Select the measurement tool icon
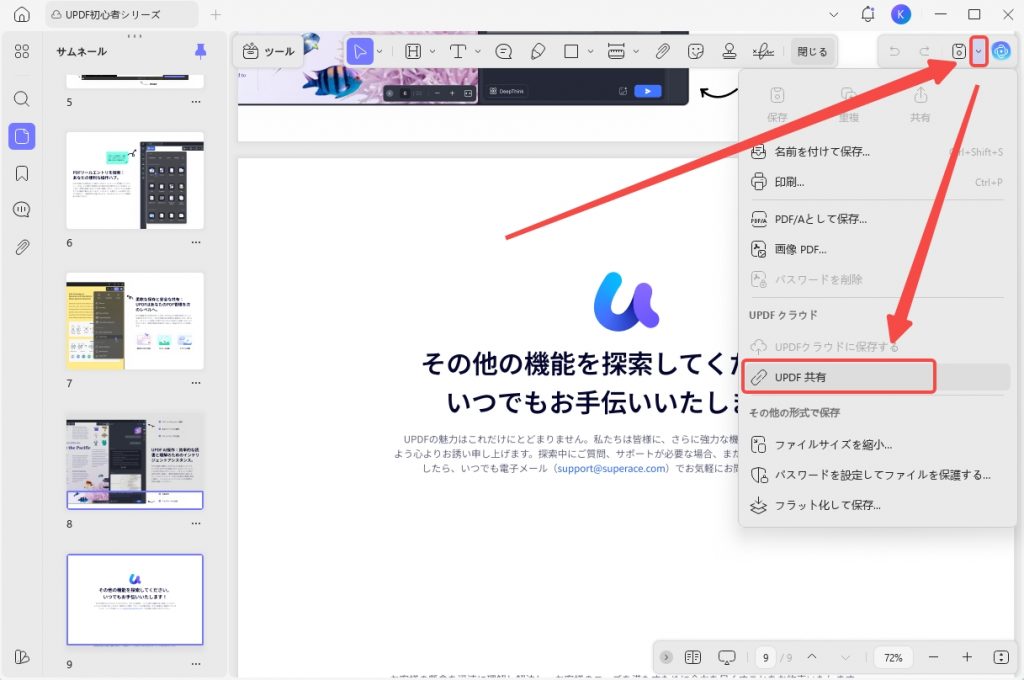This screenshot has width=1024, height=680. [616, 52]
